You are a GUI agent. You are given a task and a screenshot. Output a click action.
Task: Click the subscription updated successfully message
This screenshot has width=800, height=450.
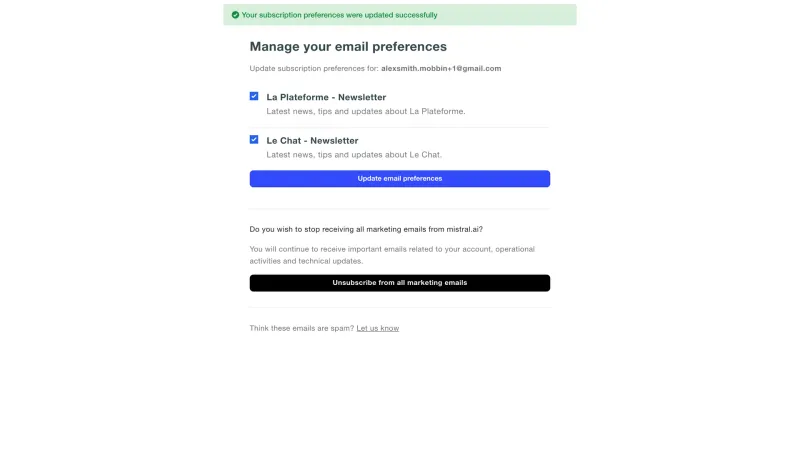[x=339, y=15]
